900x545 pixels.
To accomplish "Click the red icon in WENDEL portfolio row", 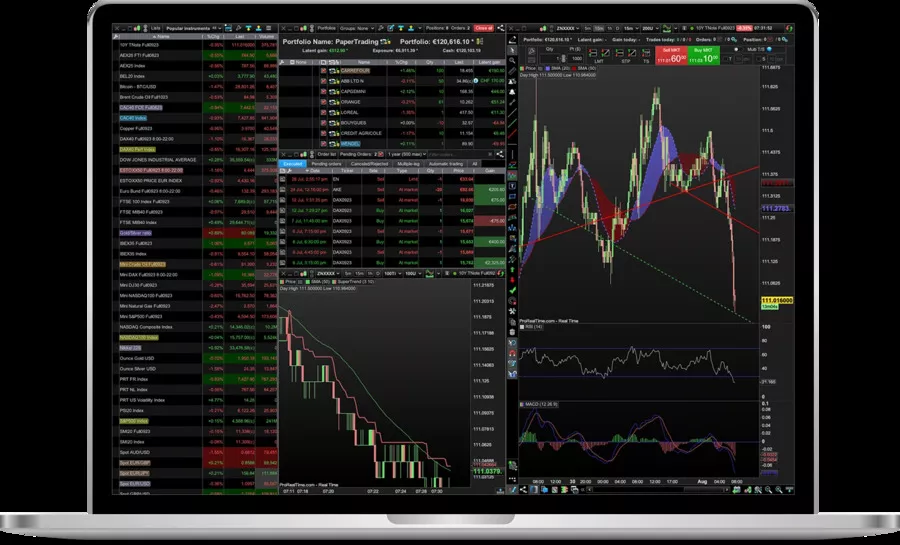I will pos(324,143).
